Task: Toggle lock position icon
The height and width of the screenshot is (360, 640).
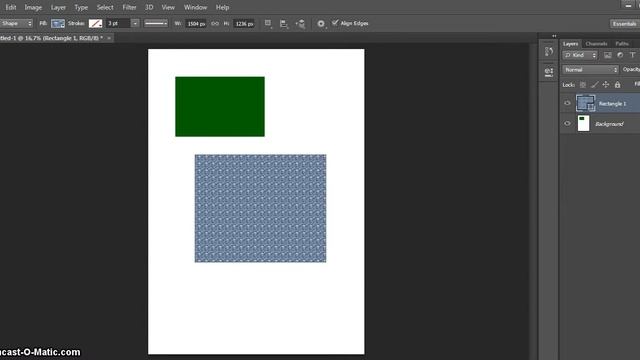Action: tap(606, 84)
